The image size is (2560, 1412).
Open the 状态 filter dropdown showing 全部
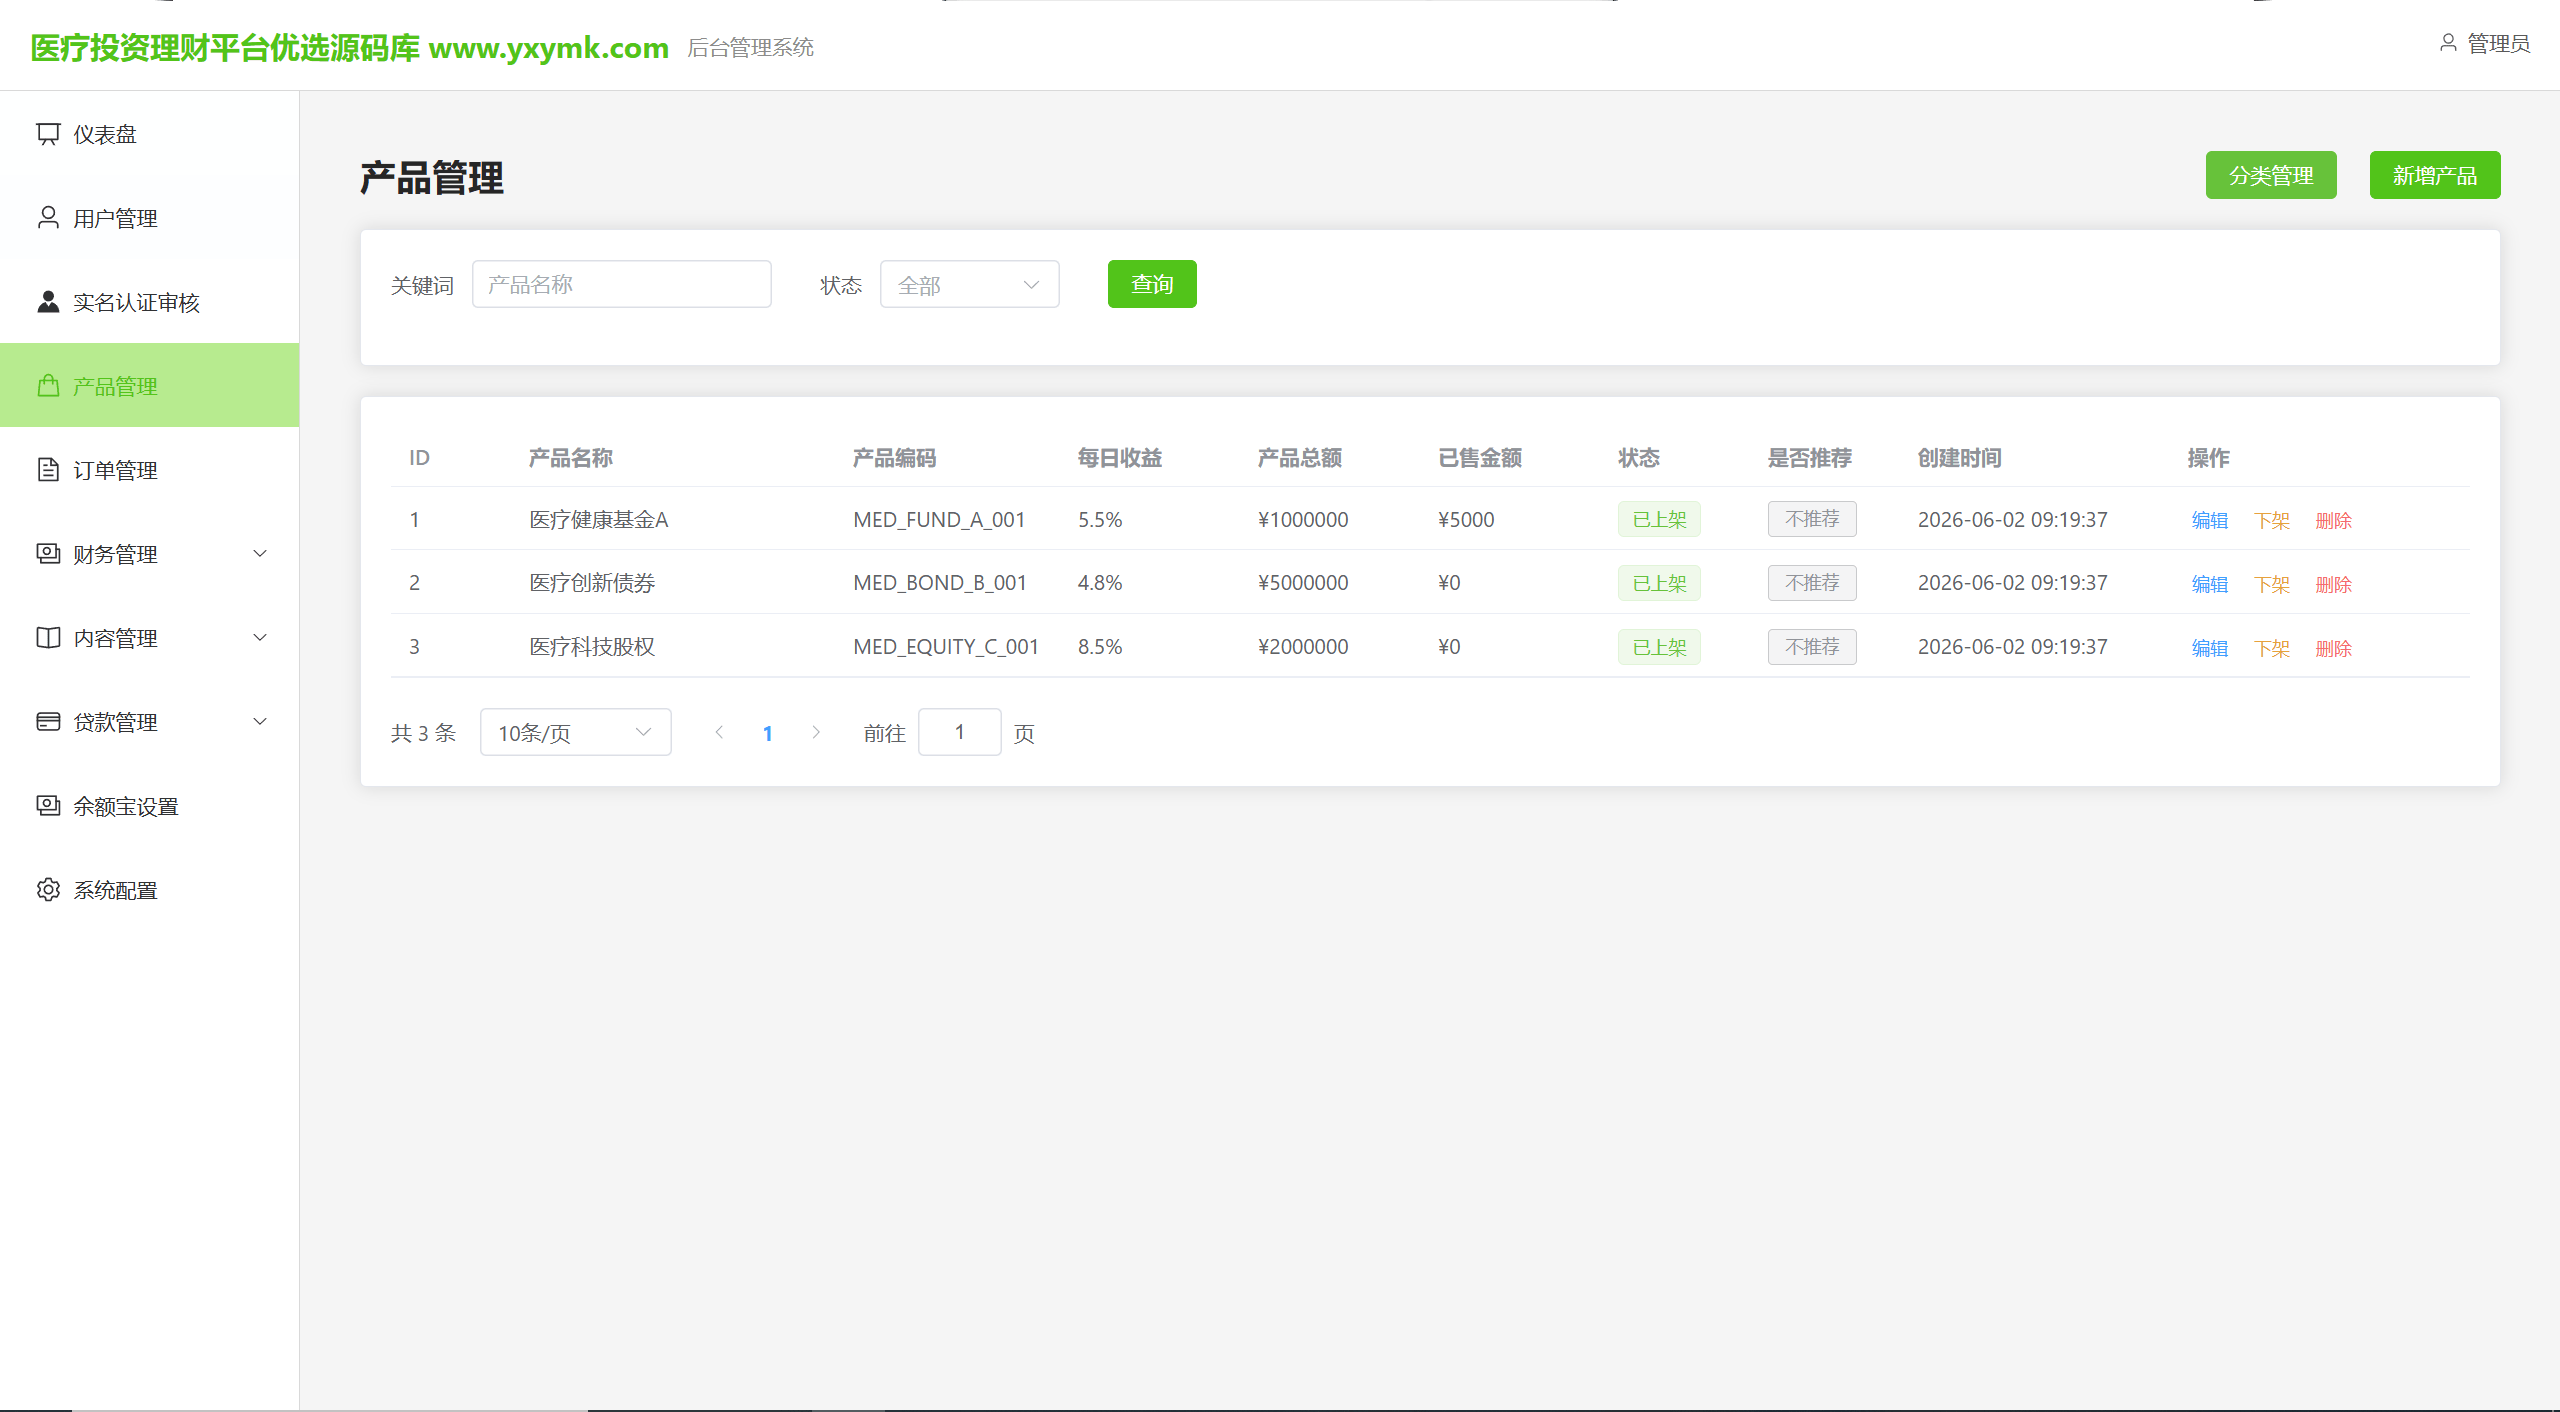coord(969,285)
